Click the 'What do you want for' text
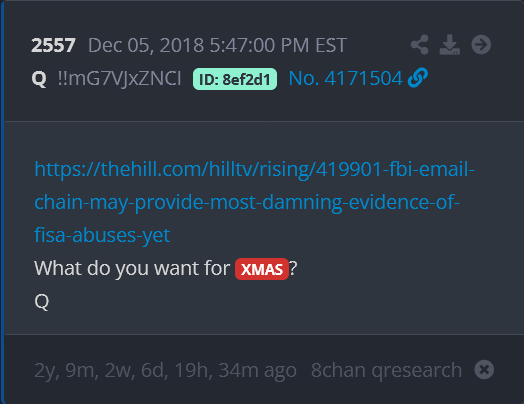 pos(132,269)
